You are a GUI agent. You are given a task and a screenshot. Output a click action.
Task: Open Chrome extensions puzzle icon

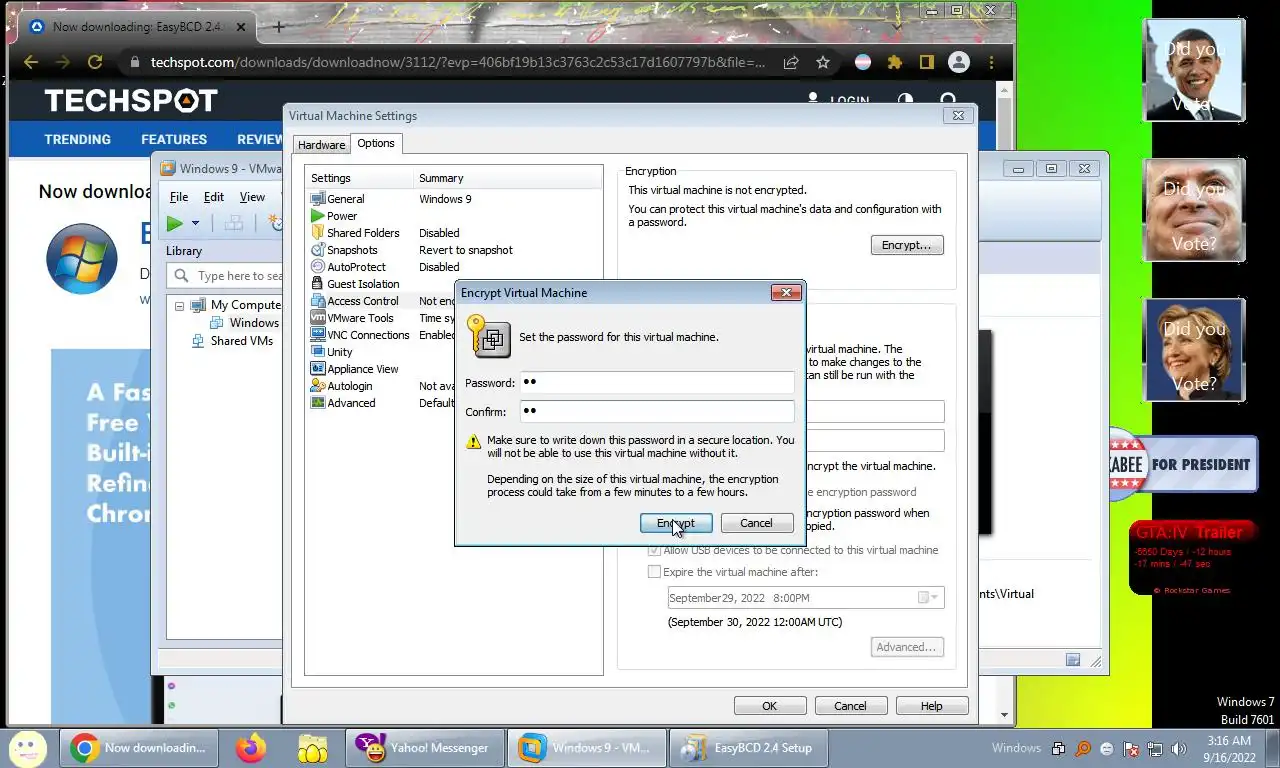tap(895, 62)
